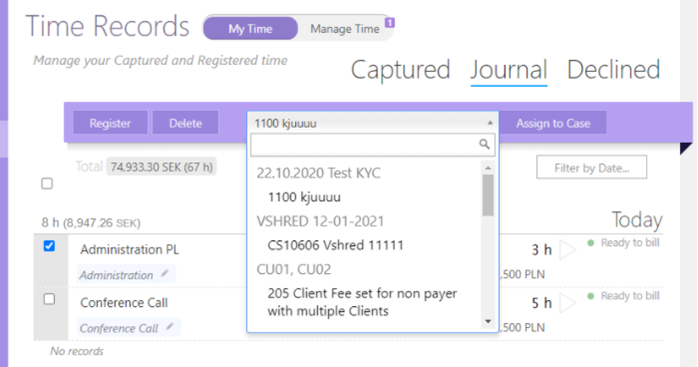Click the Filter by Date input field
The height and width of the screenshot is (367, 698).
[x=592, y=167]
